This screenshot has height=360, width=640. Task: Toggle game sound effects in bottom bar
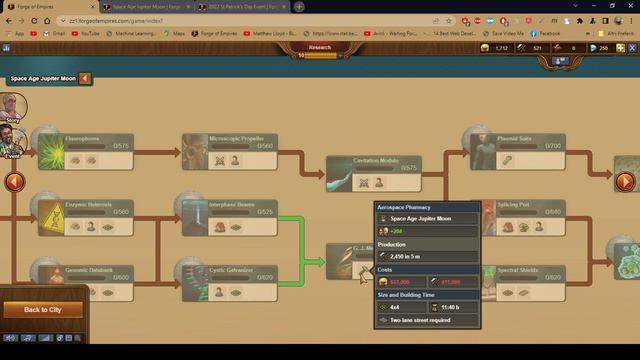pyautogui.click(x=11, y=338)
